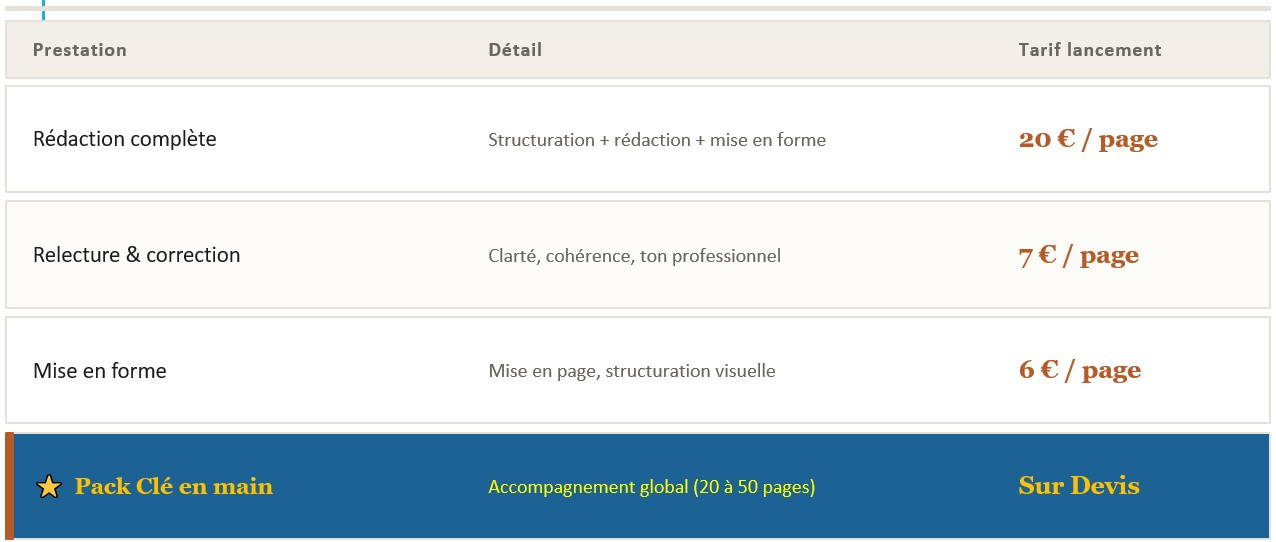Click "Accompagnement global (20 à 50 pages)" text
Viewport: 1276px width, 542px height.
pos(651,488)
